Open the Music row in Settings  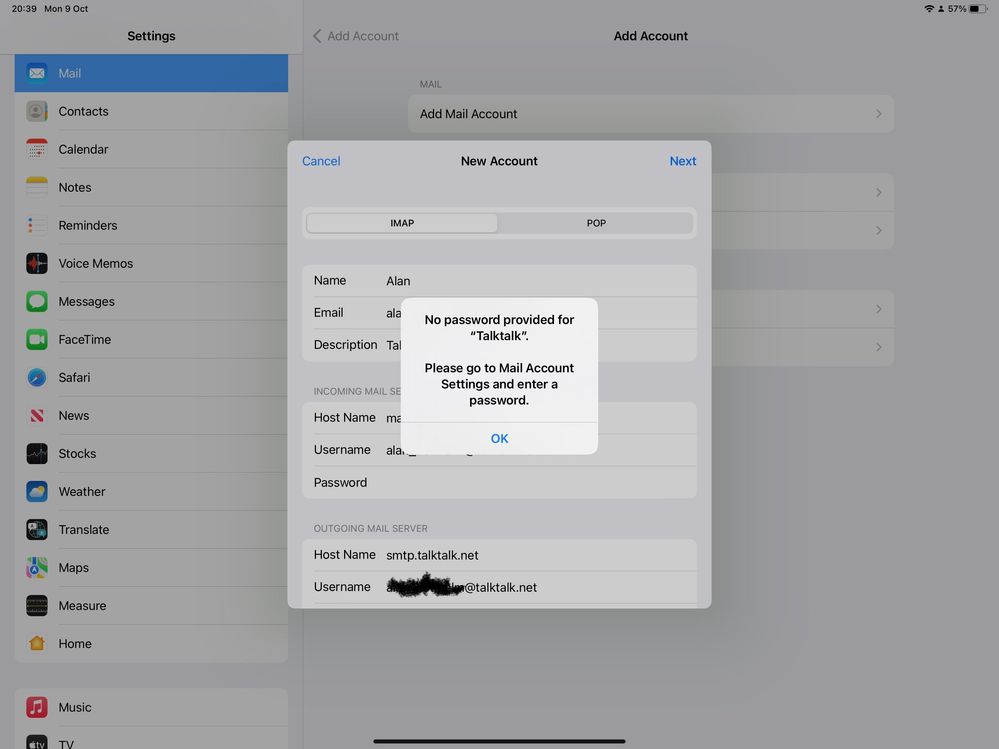(x=151, y=707)
